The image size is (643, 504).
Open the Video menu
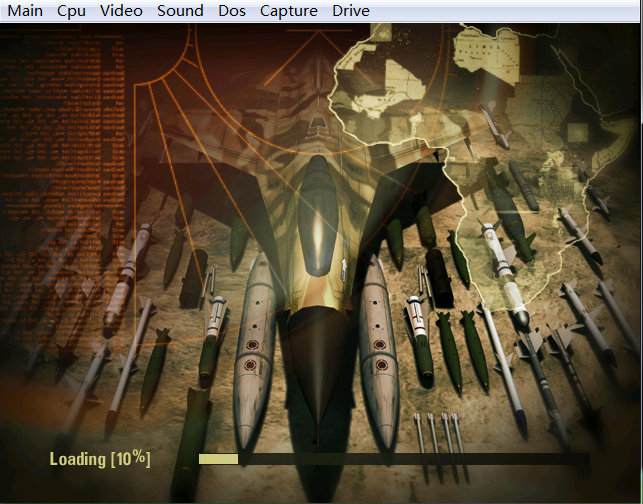click(121, 11)
